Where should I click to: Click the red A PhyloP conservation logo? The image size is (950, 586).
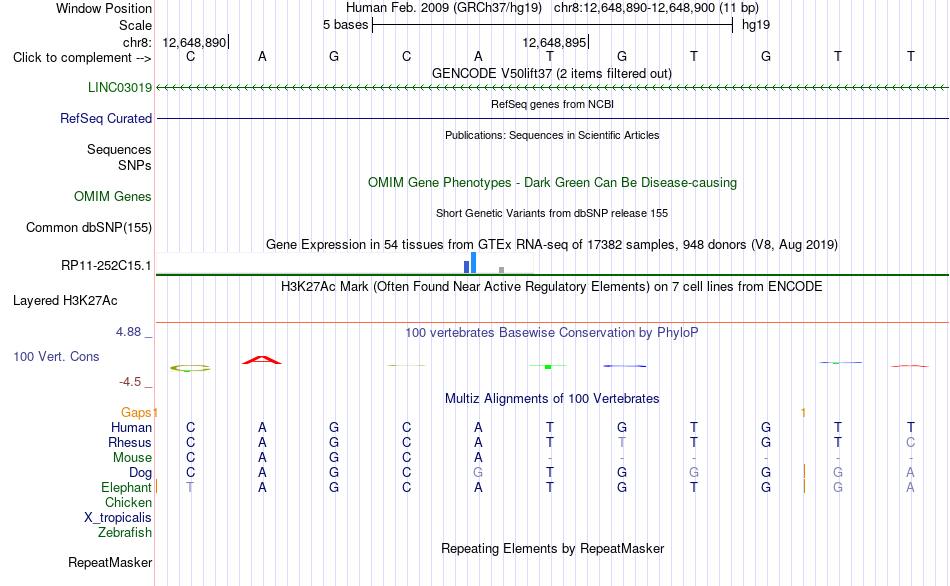(x=262, y=360)
